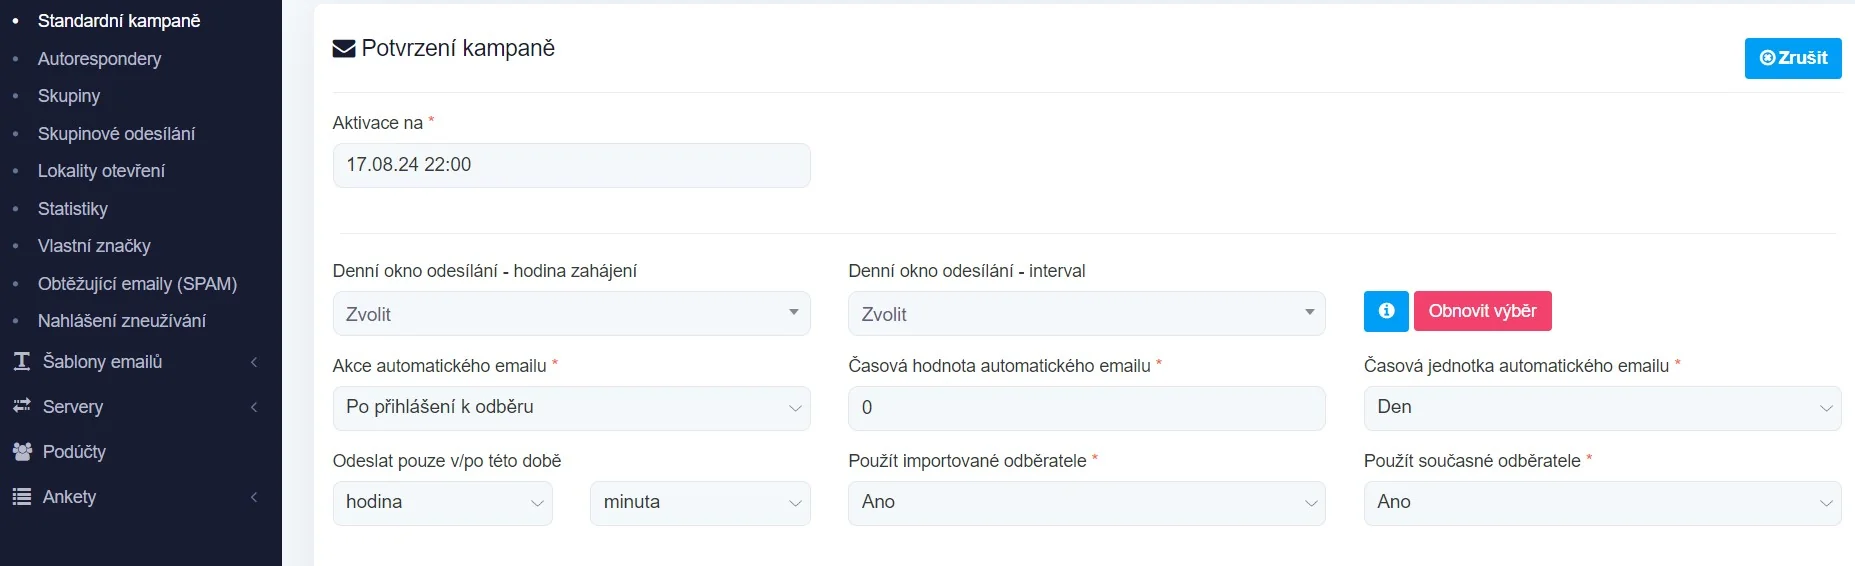Open the hodina select box
The height and width of the screenshot is (566, 1855).
click(x=442, y=503)
